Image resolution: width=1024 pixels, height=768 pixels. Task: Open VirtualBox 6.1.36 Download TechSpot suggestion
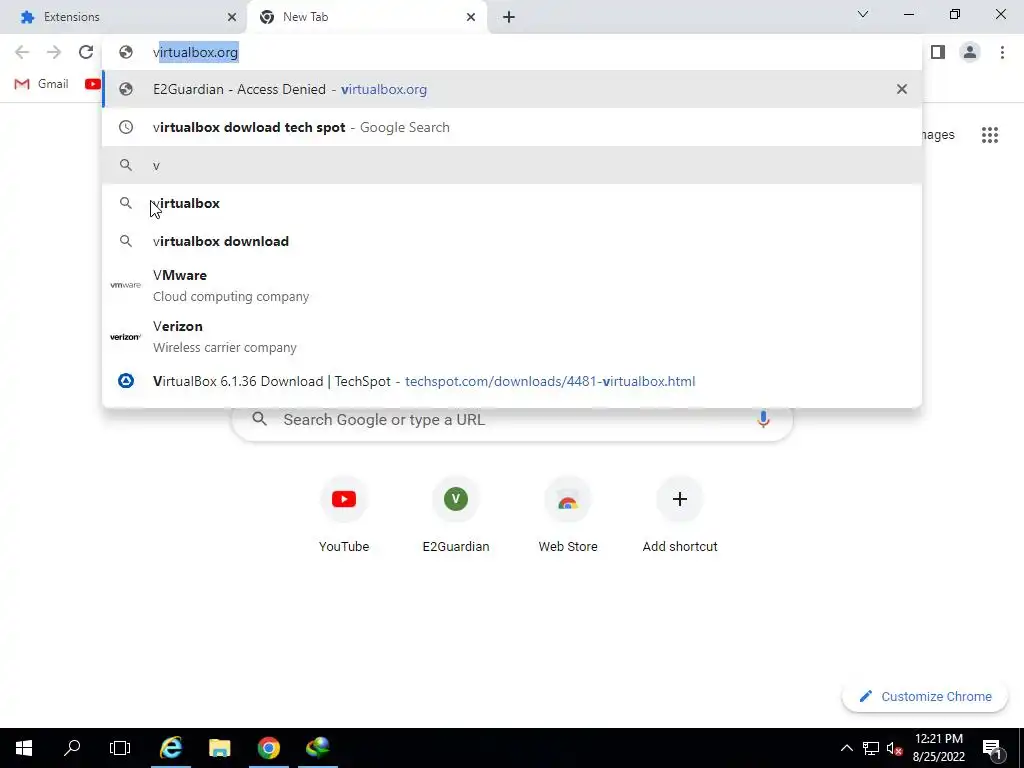coord(512,381)
